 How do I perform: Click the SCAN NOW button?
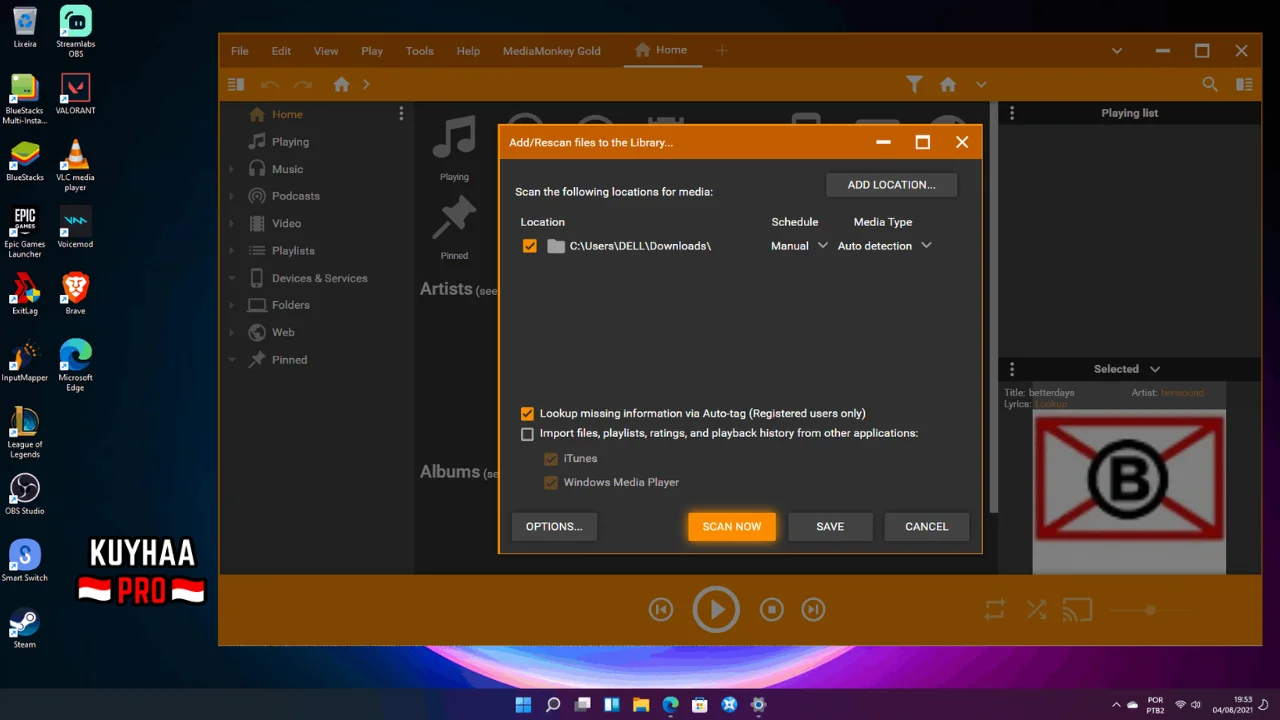point(731,526)
